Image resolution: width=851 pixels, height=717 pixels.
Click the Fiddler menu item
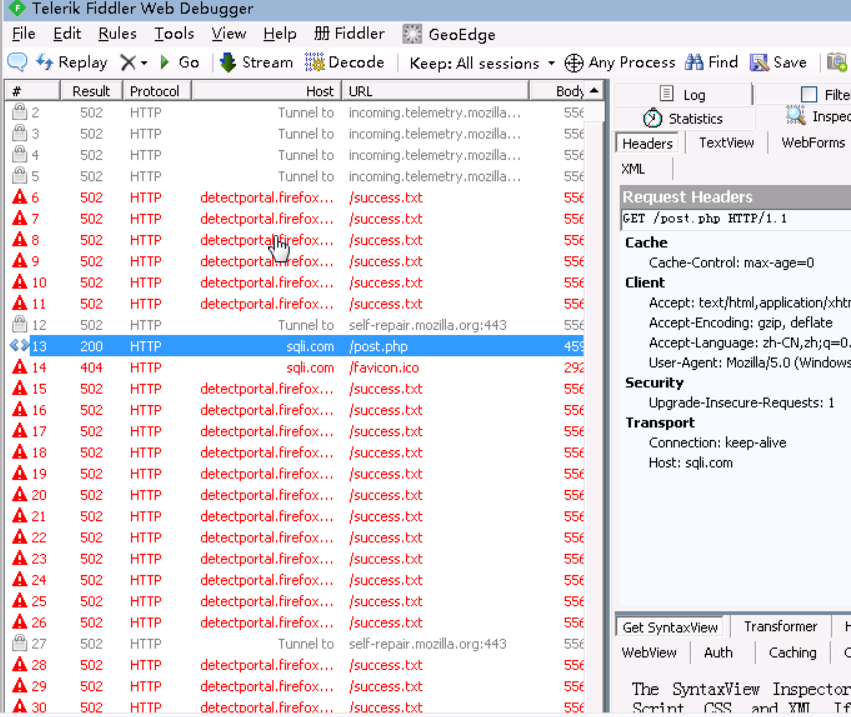coord(350,34)
